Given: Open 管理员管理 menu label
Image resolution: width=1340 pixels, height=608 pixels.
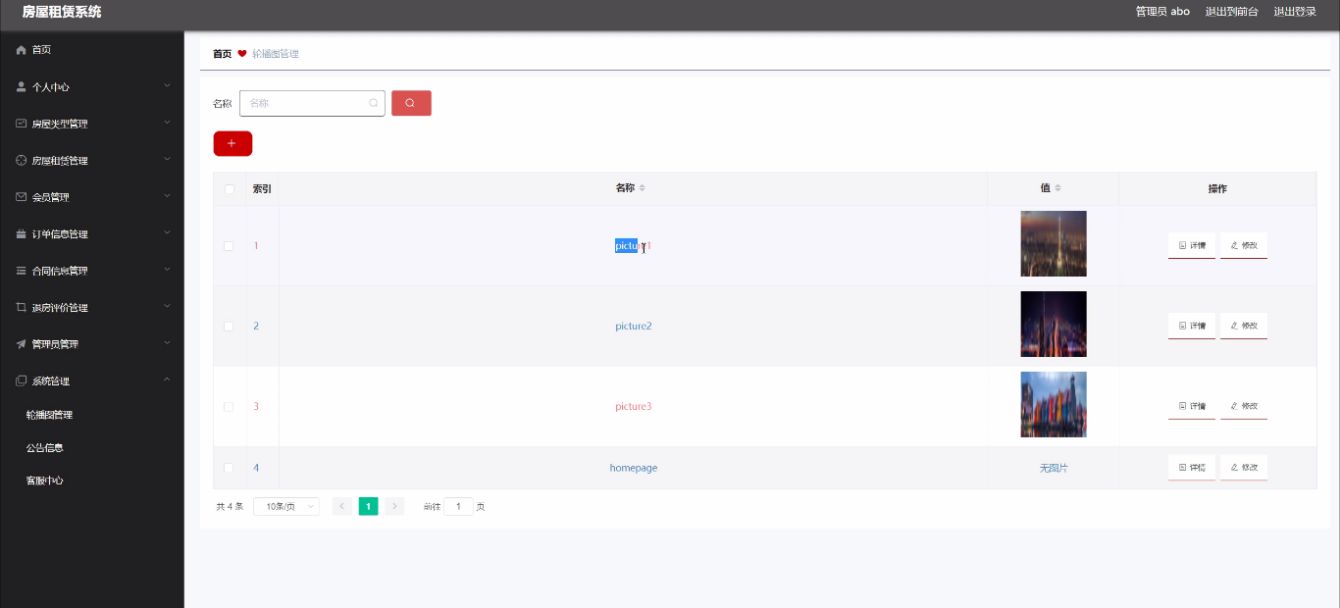Looking at the screenshot, I should (55, 344).
